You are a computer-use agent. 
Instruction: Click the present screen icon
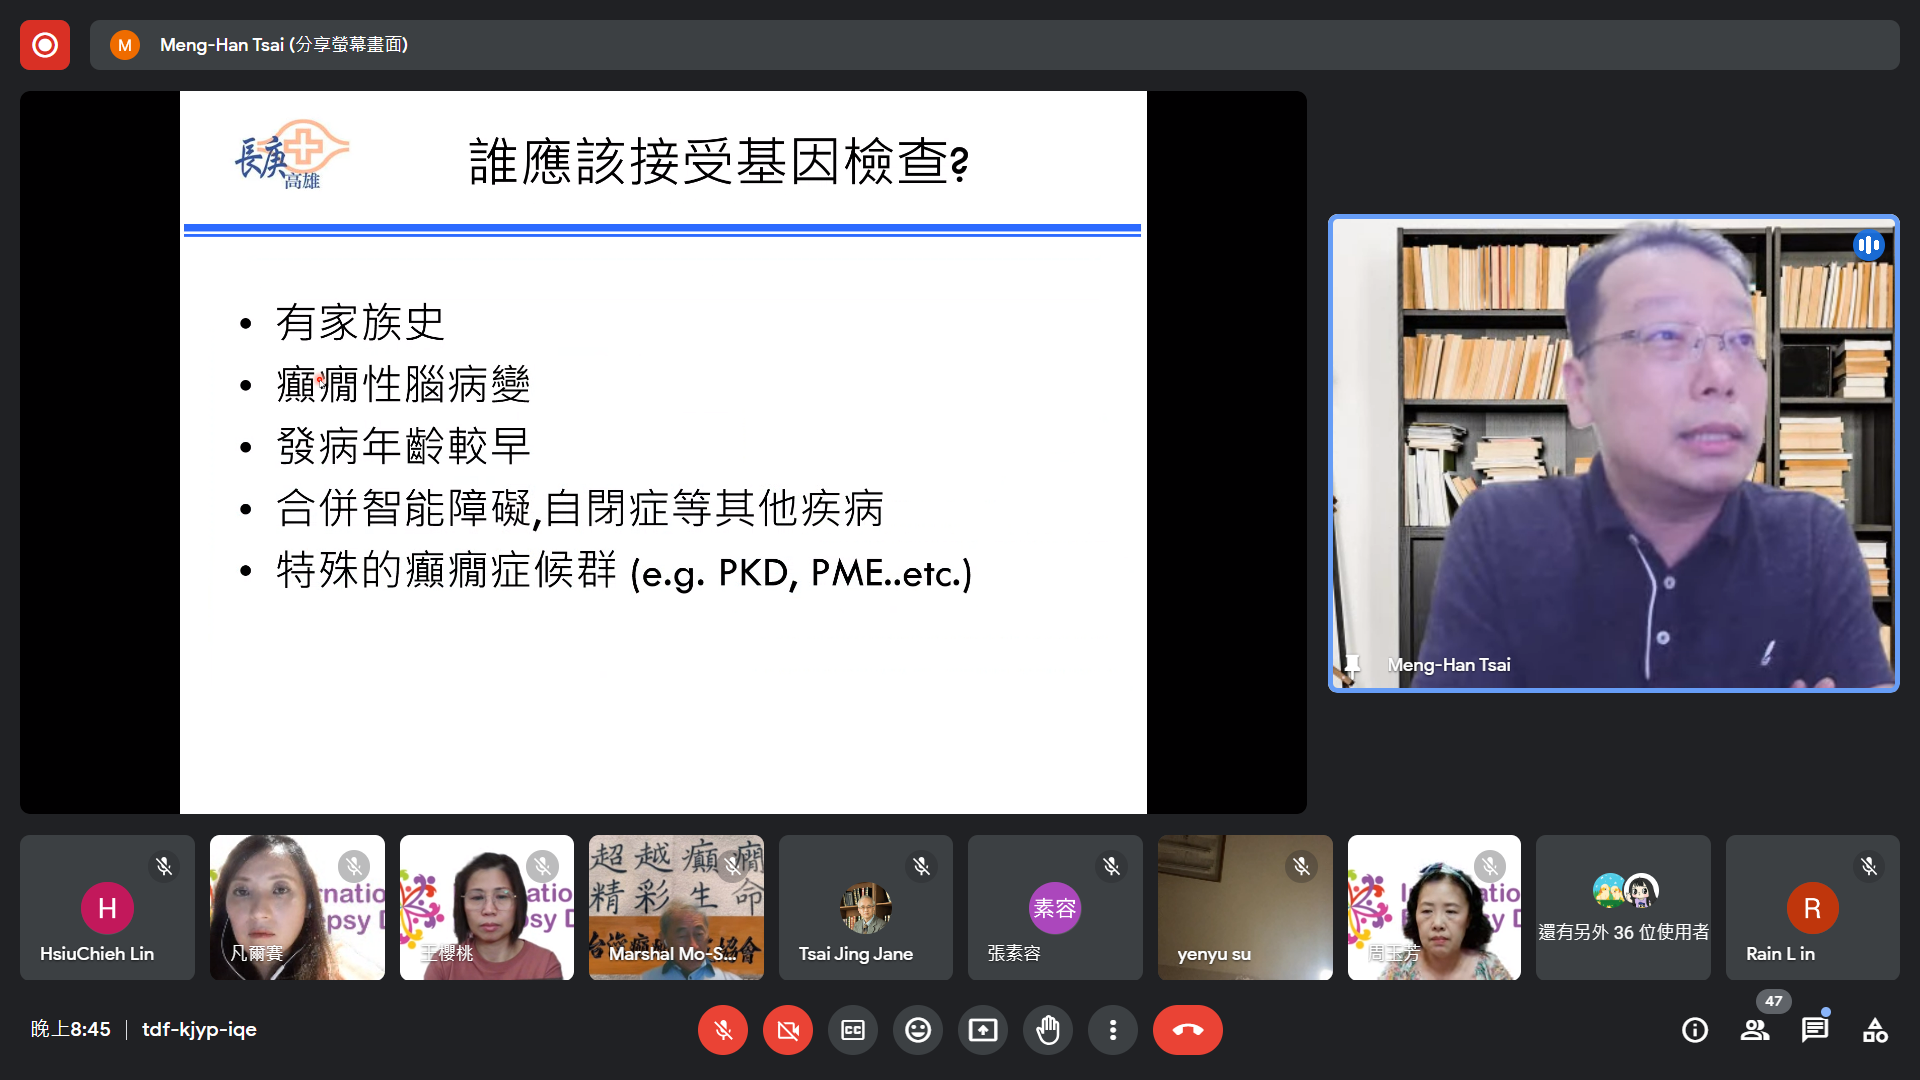tap(983, 1030)
